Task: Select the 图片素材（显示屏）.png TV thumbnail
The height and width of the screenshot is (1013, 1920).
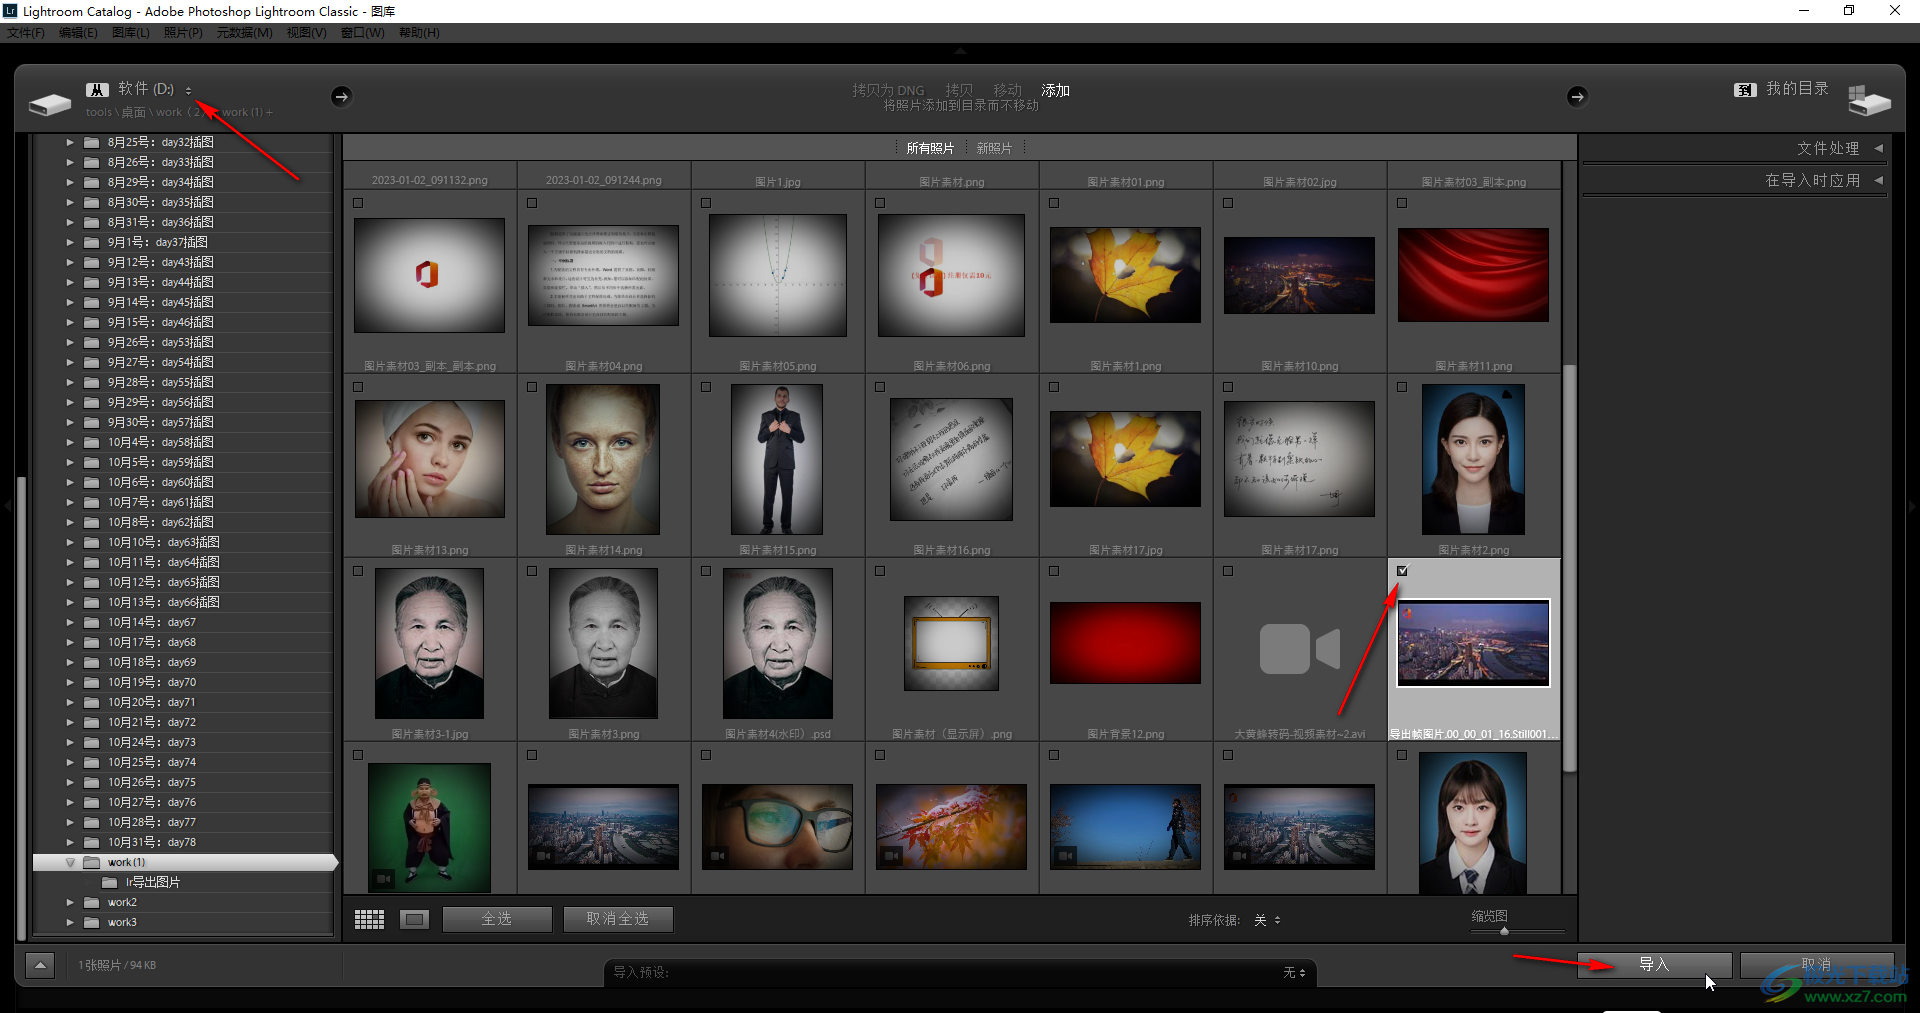Action: [x=951, y=643]
